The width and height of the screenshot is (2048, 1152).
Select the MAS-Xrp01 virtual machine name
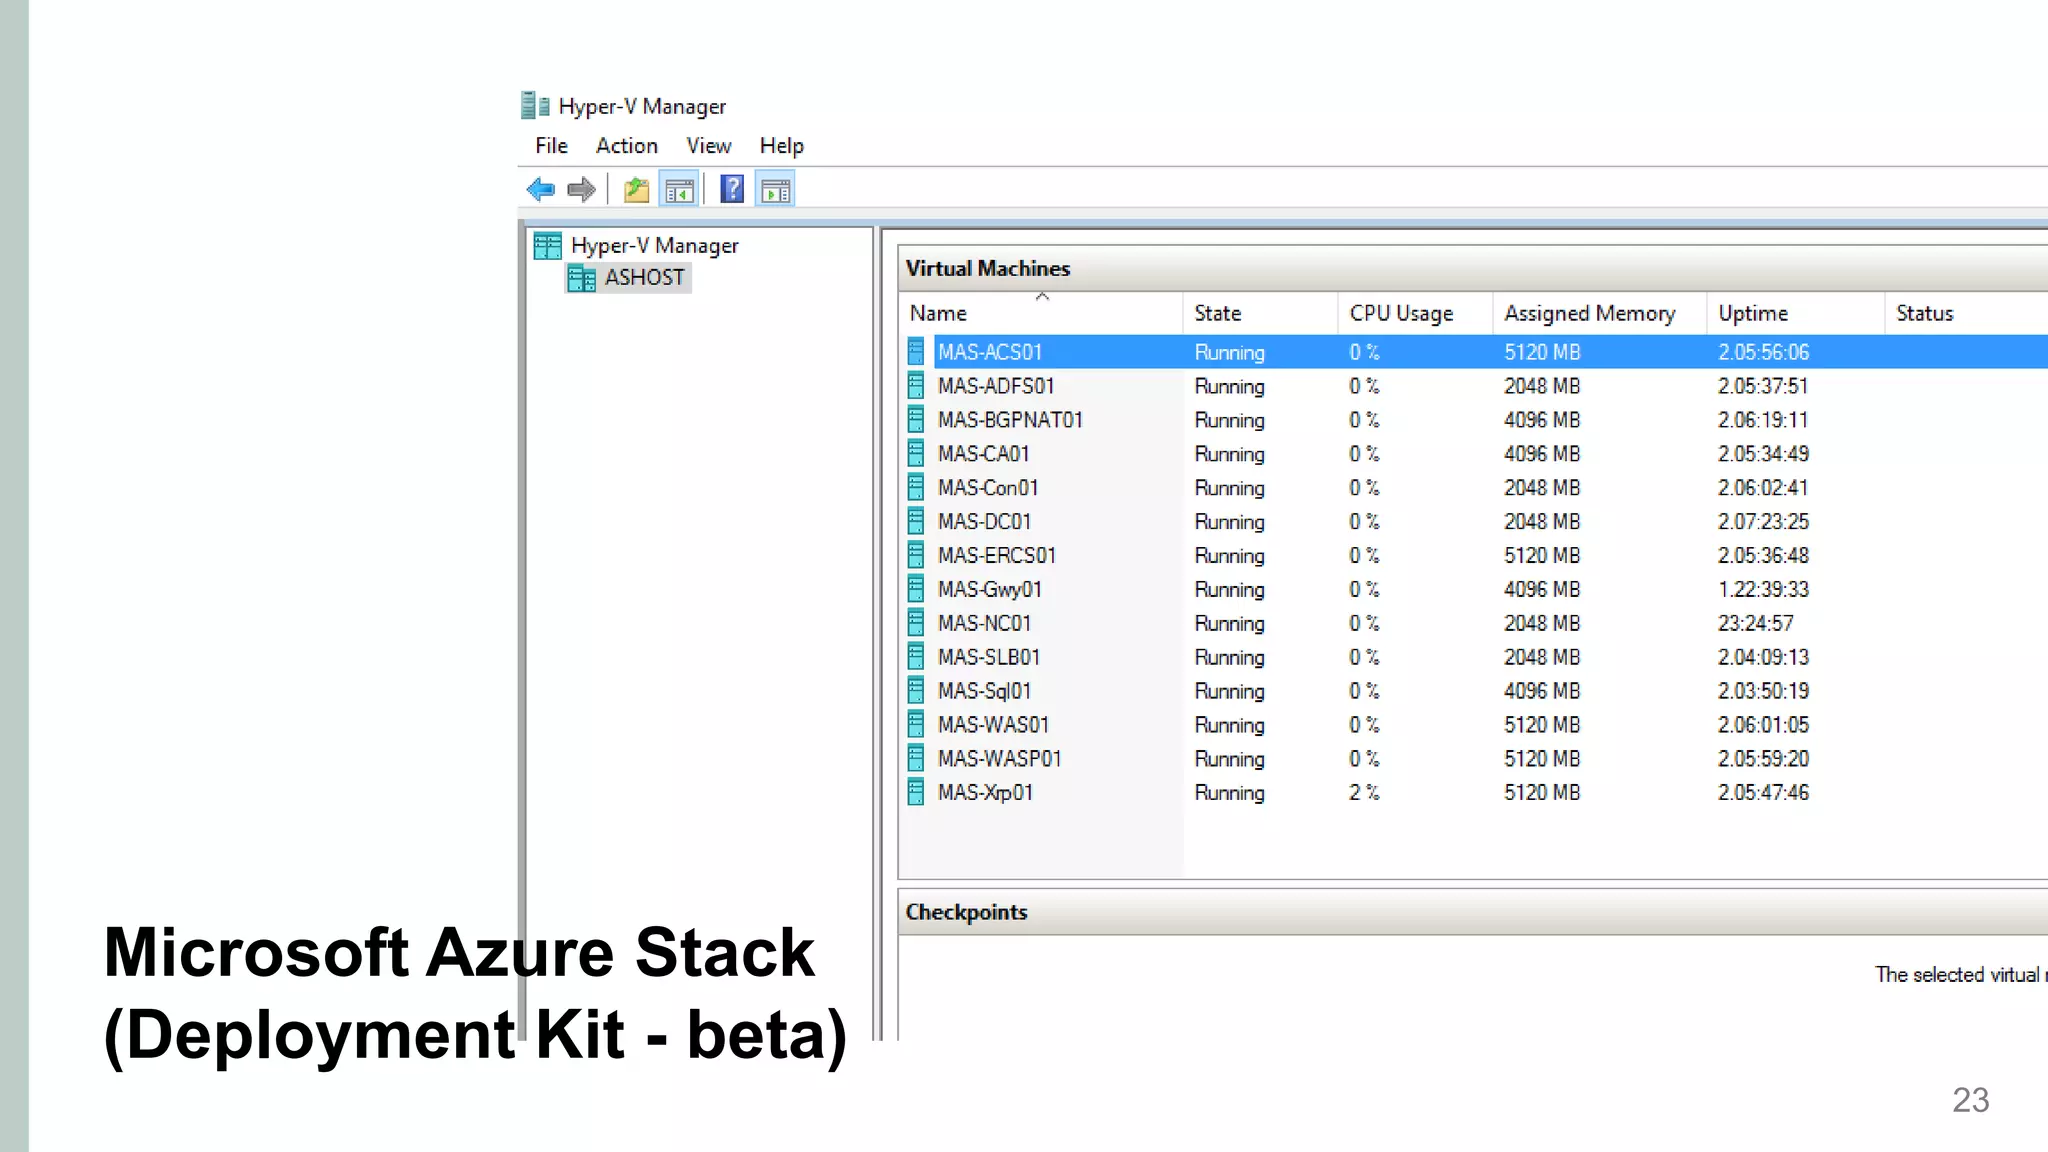click(985, 793)
